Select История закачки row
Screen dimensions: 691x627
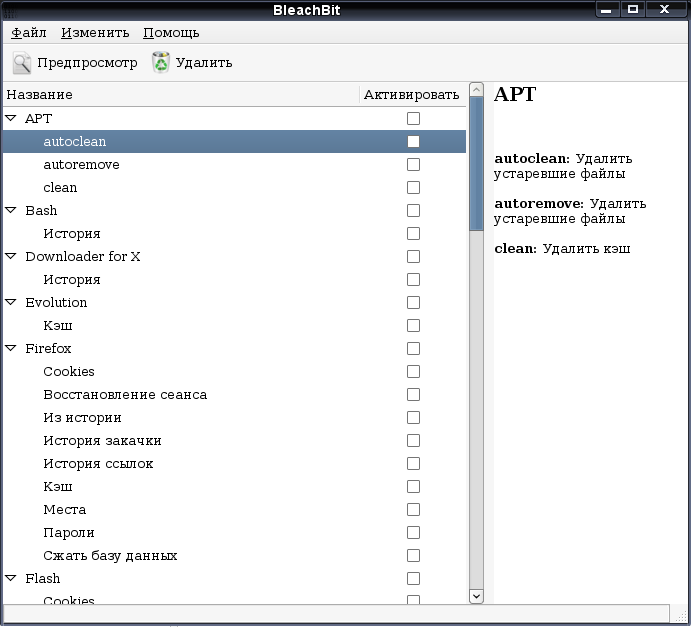[234, 441]
